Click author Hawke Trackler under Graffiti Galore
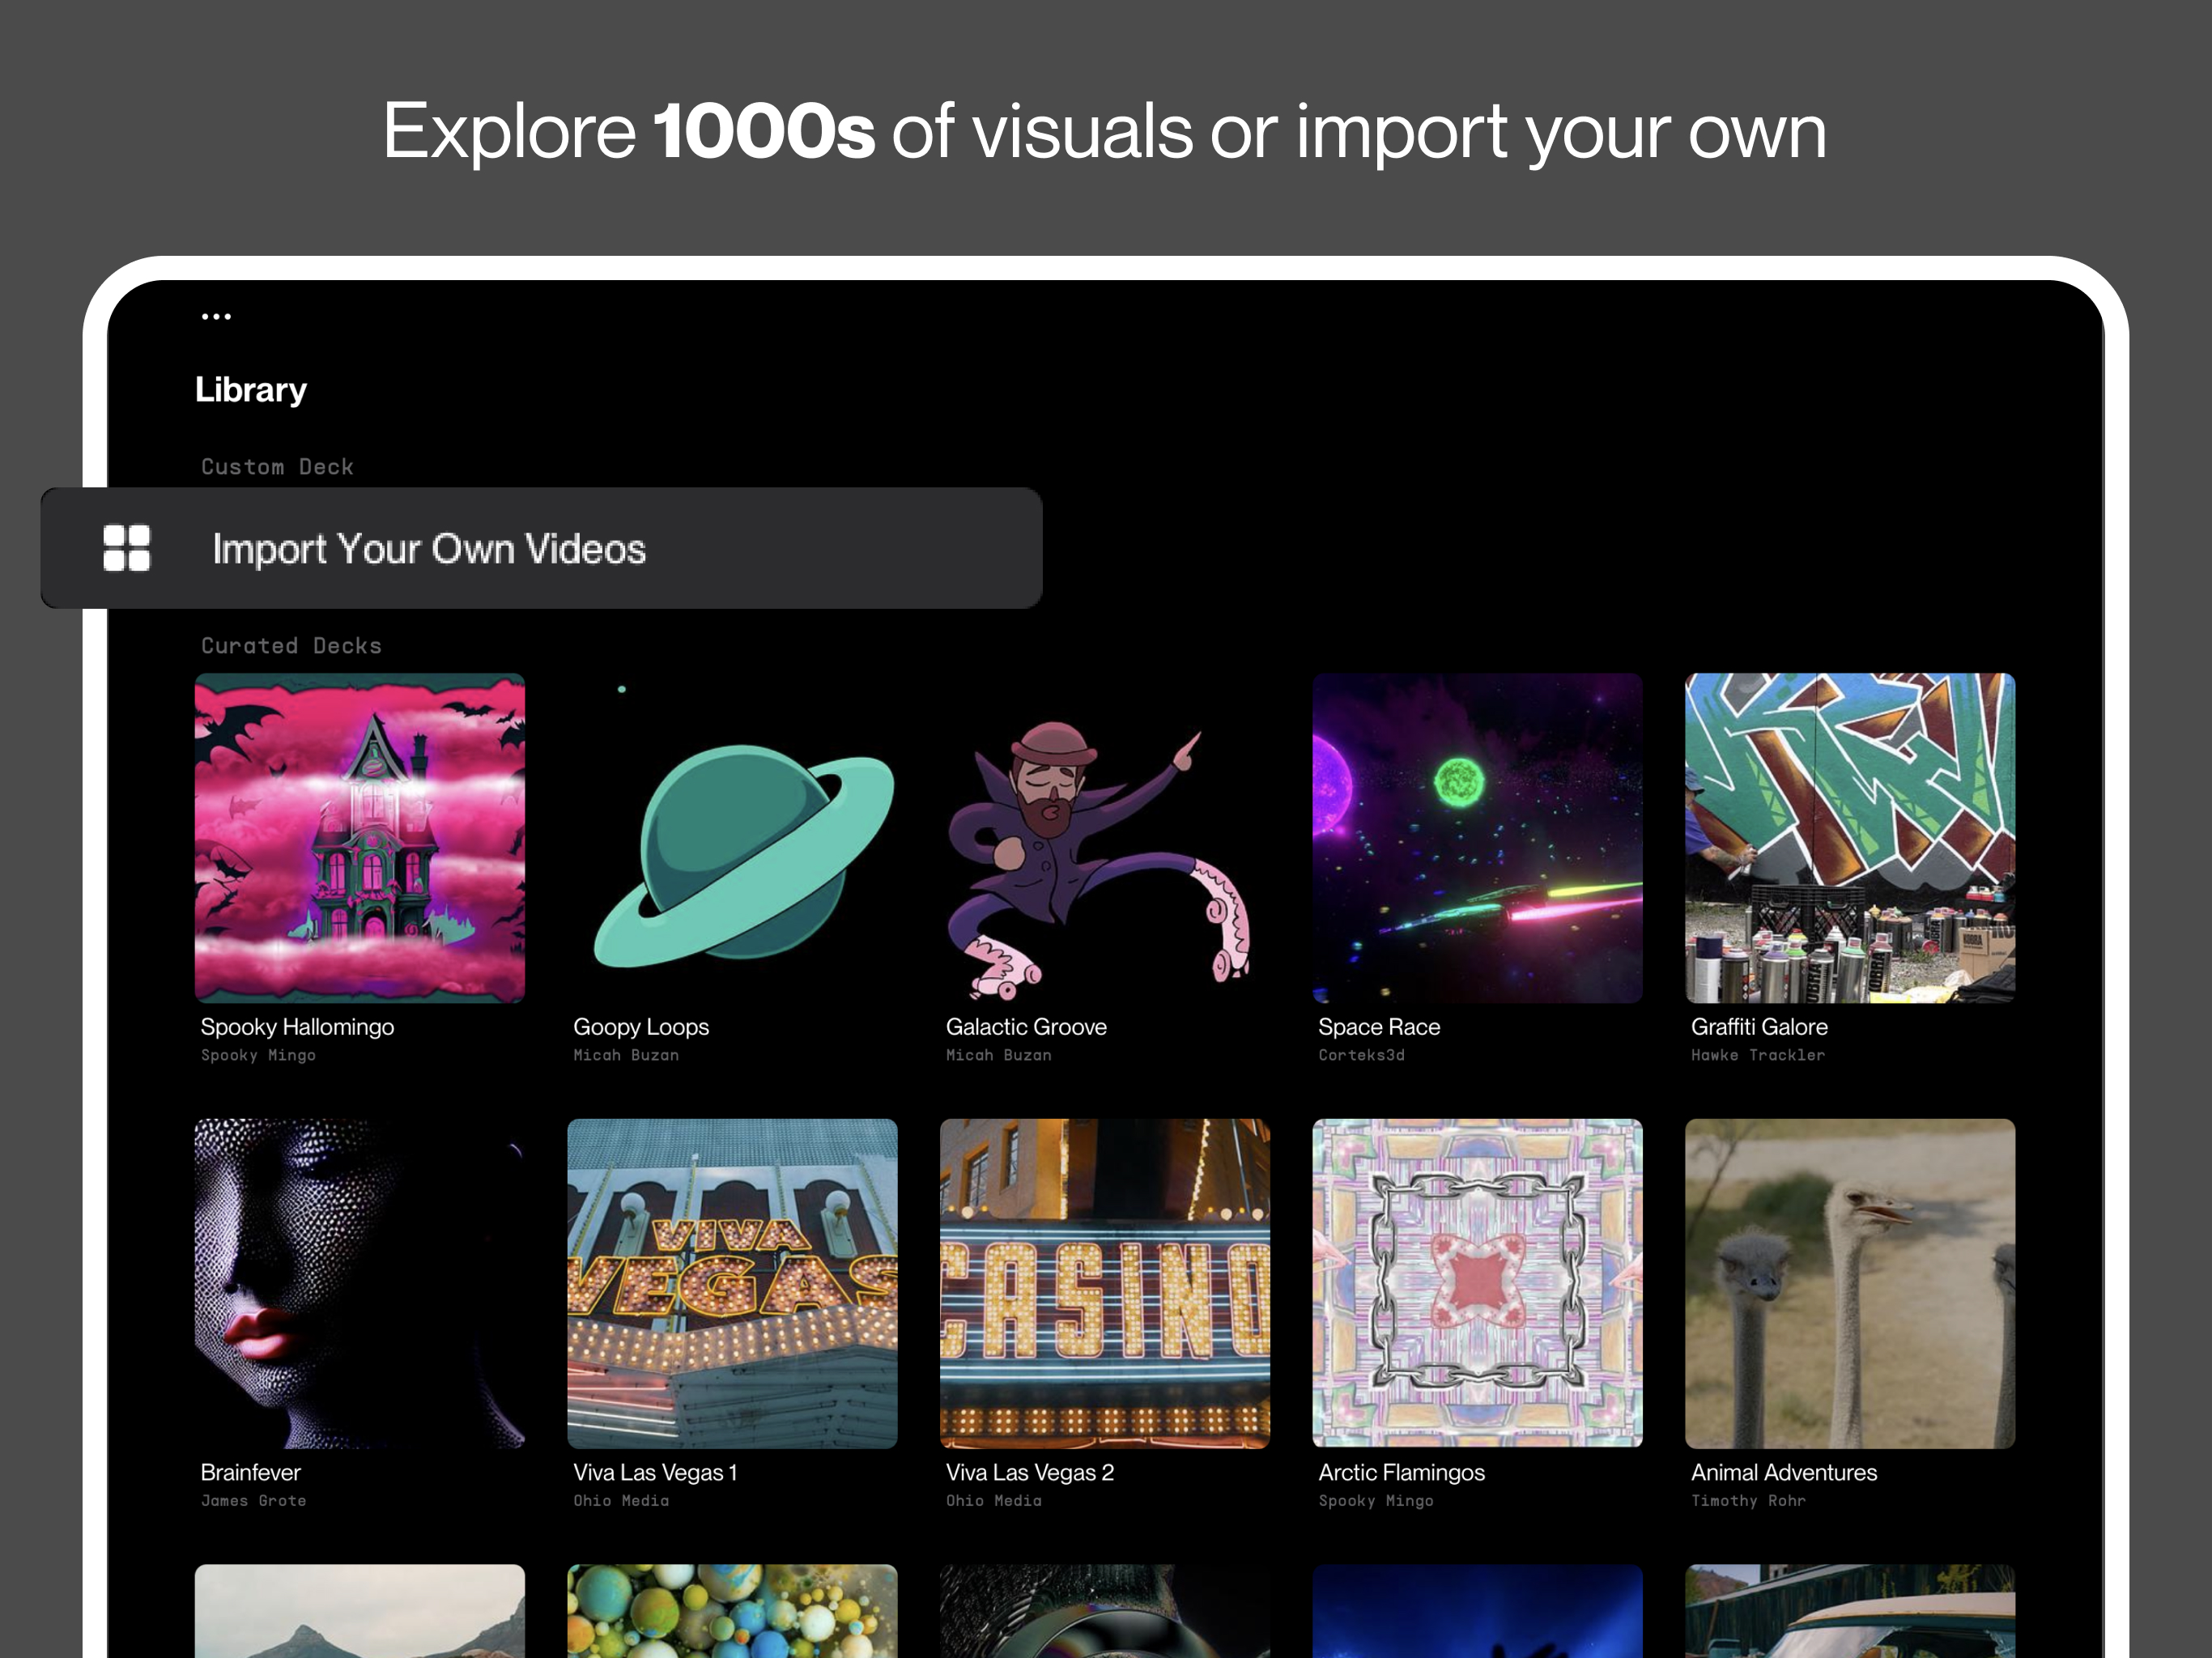Viewport: 2212px width, 1658px height. [x=1758, y=1055]
